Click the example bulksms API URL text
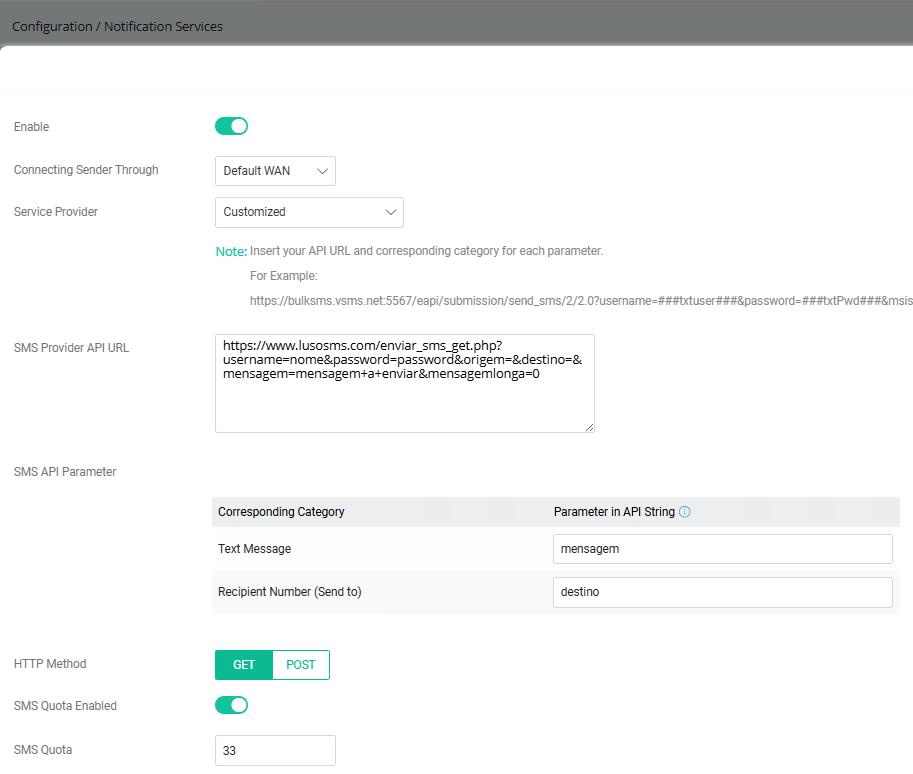This screenshot has width=913, height=774. click(580, 301)
